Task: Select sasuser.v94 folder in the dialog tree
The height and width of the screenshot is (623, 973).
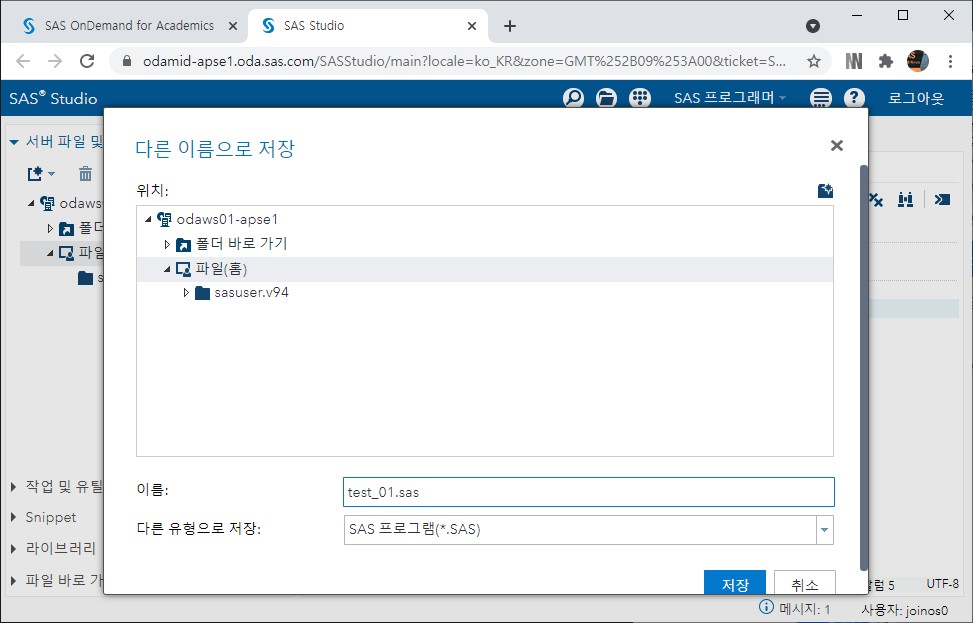Action: coord(251,293)
